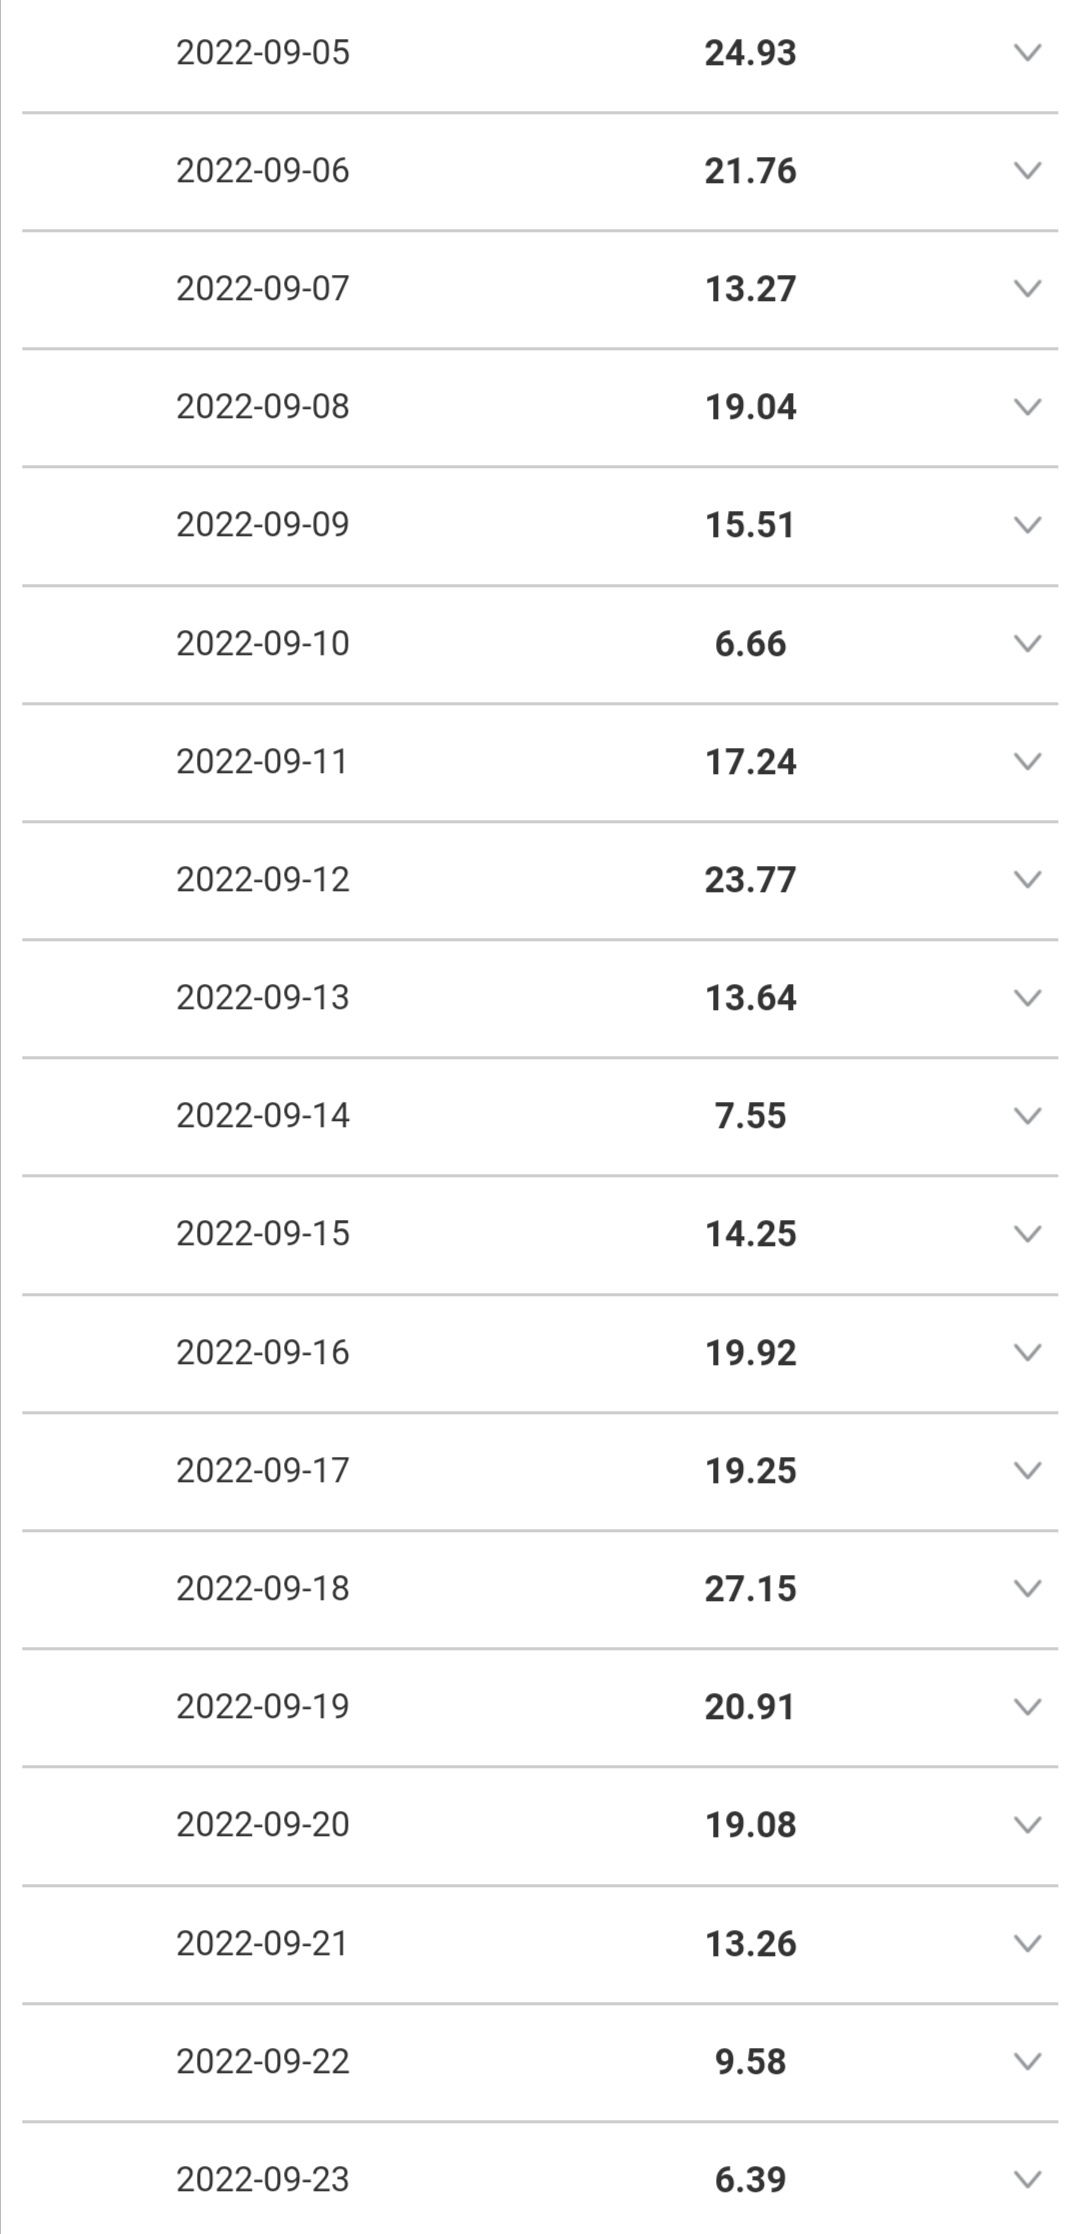Expand the 2022-09-10 row chevron
This screenshot has width=1080, height=2234.
coord(1027,643)
